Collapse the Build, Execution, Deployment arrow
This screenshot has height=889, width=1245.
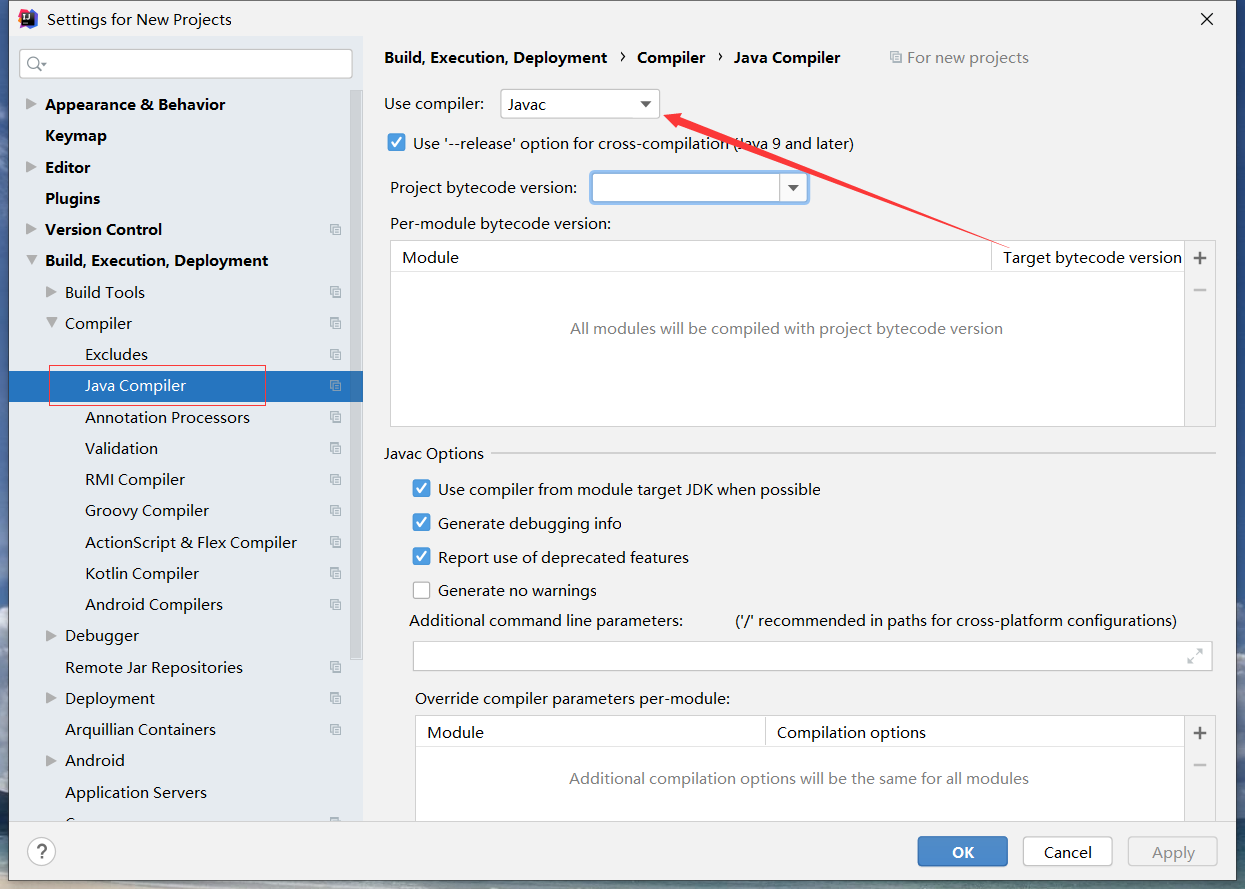coord(31,260)
